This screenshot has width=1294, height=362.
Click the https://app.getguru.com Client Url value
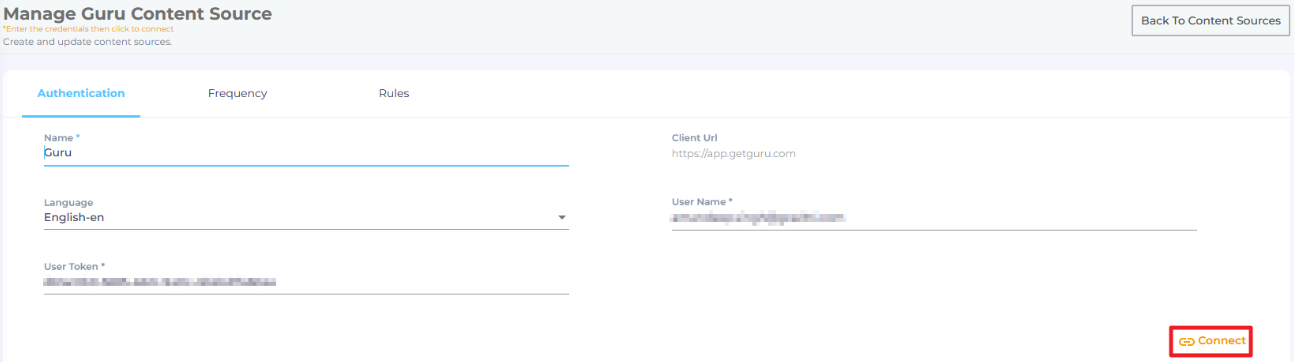click(733, 154)
